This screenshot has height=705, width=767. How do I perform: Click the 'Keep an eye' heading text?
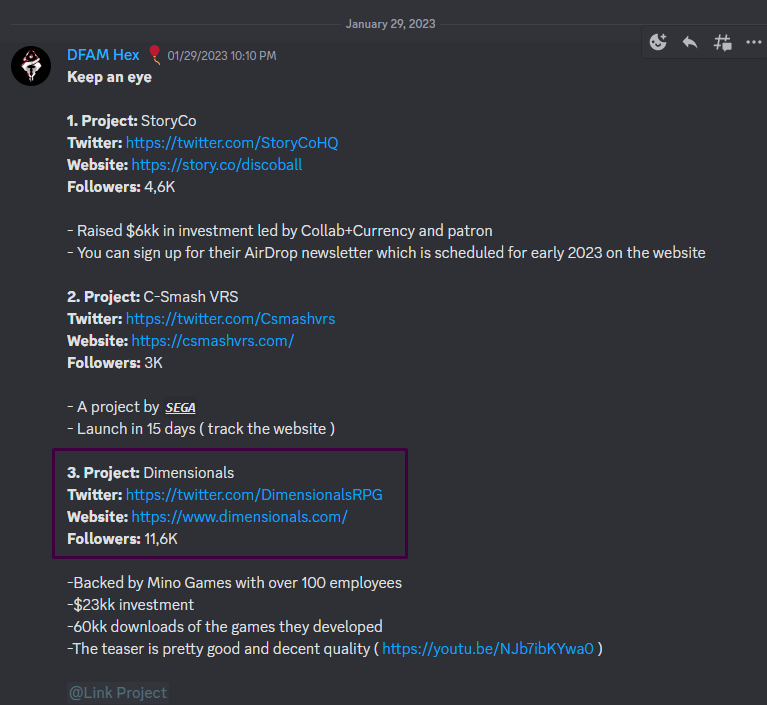pos(109,77)
